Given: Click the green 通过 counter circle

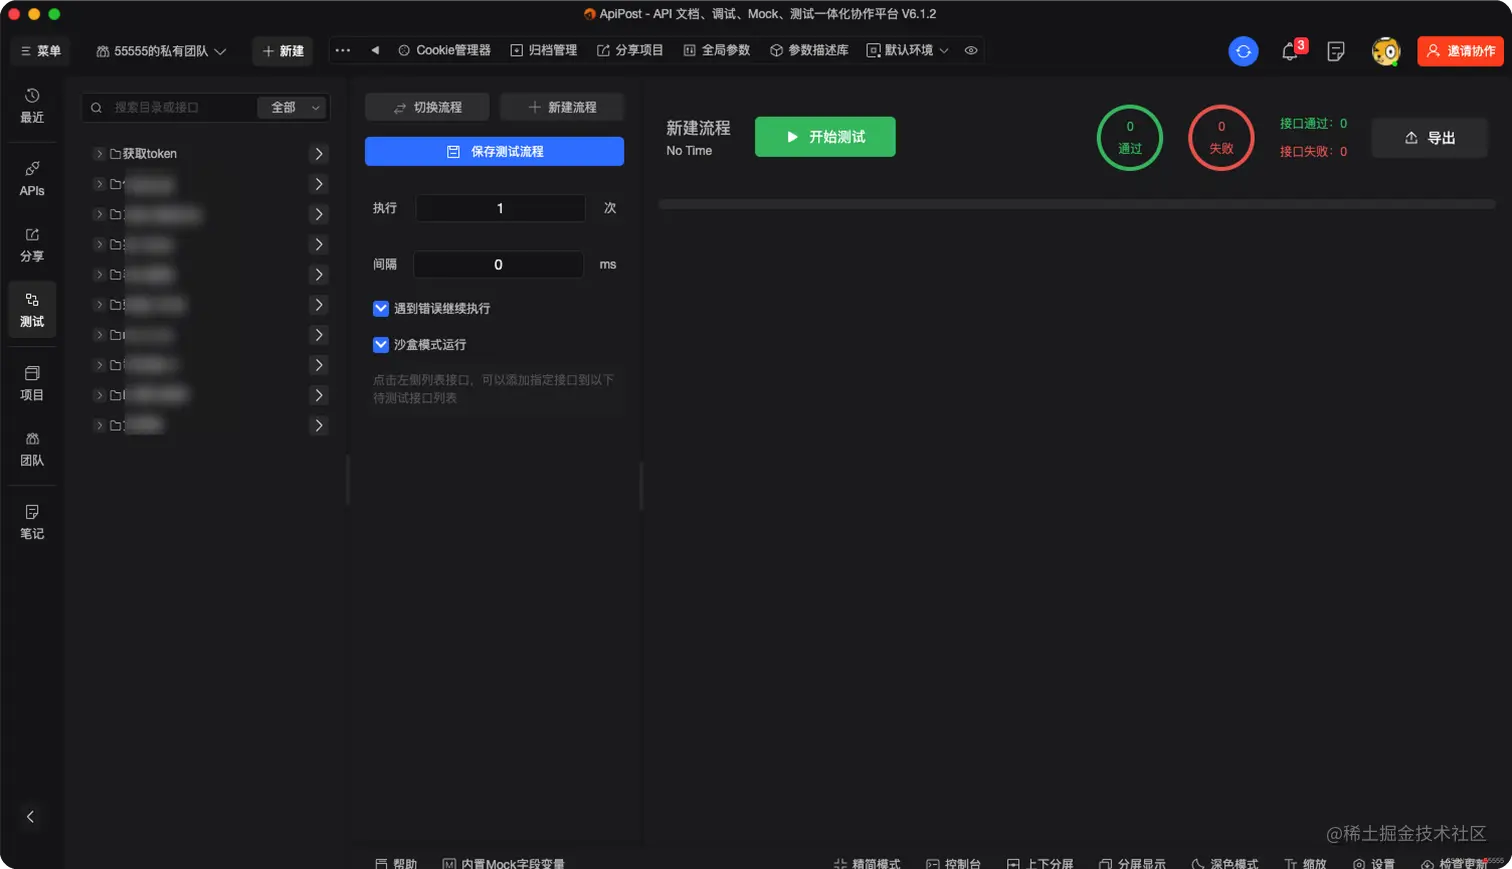Looking at the screenshot, I should click(1128, 135).
